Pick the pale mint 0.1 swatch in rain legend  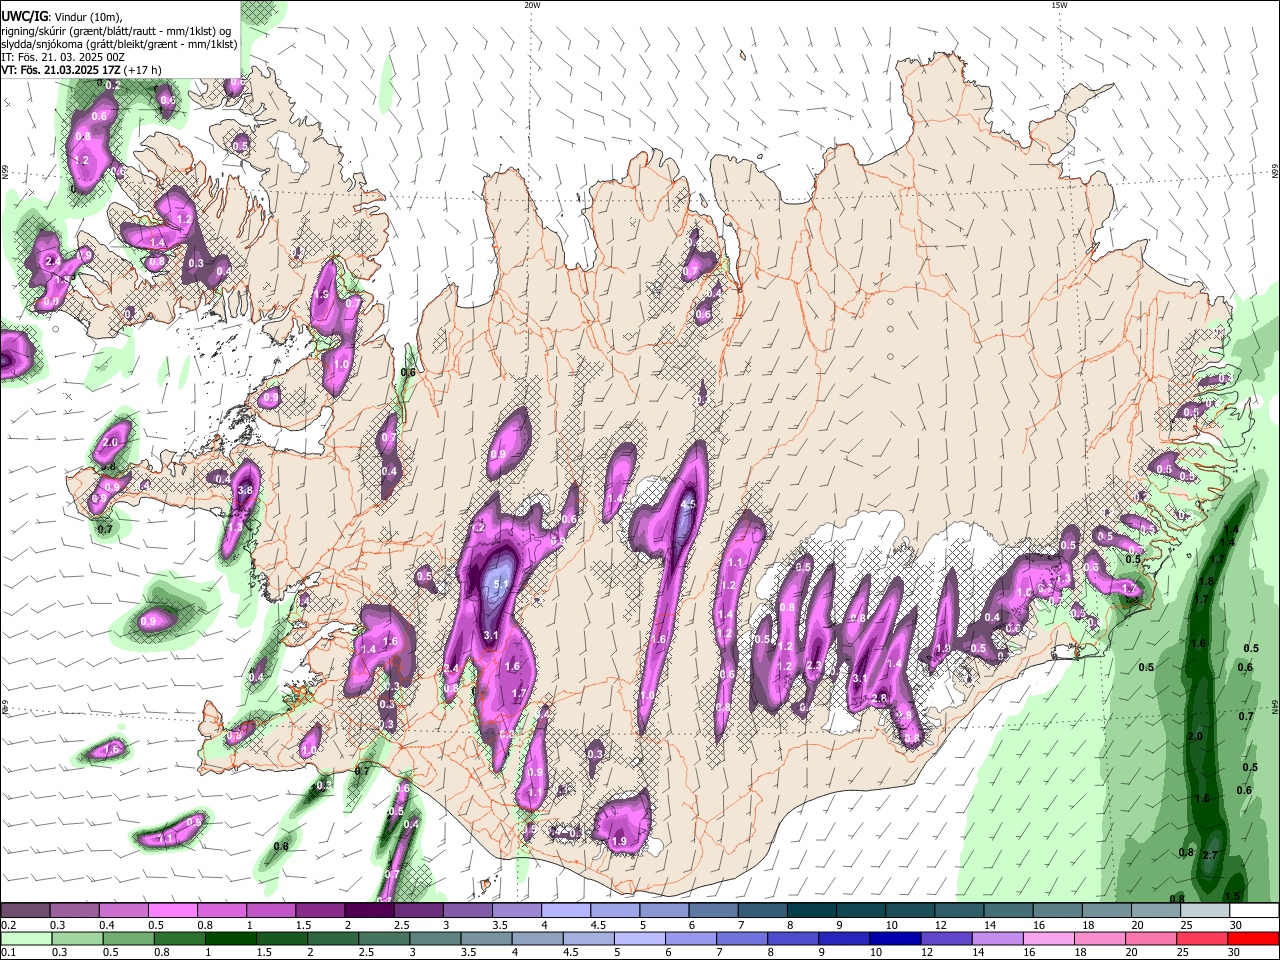[x=25, y=939]
